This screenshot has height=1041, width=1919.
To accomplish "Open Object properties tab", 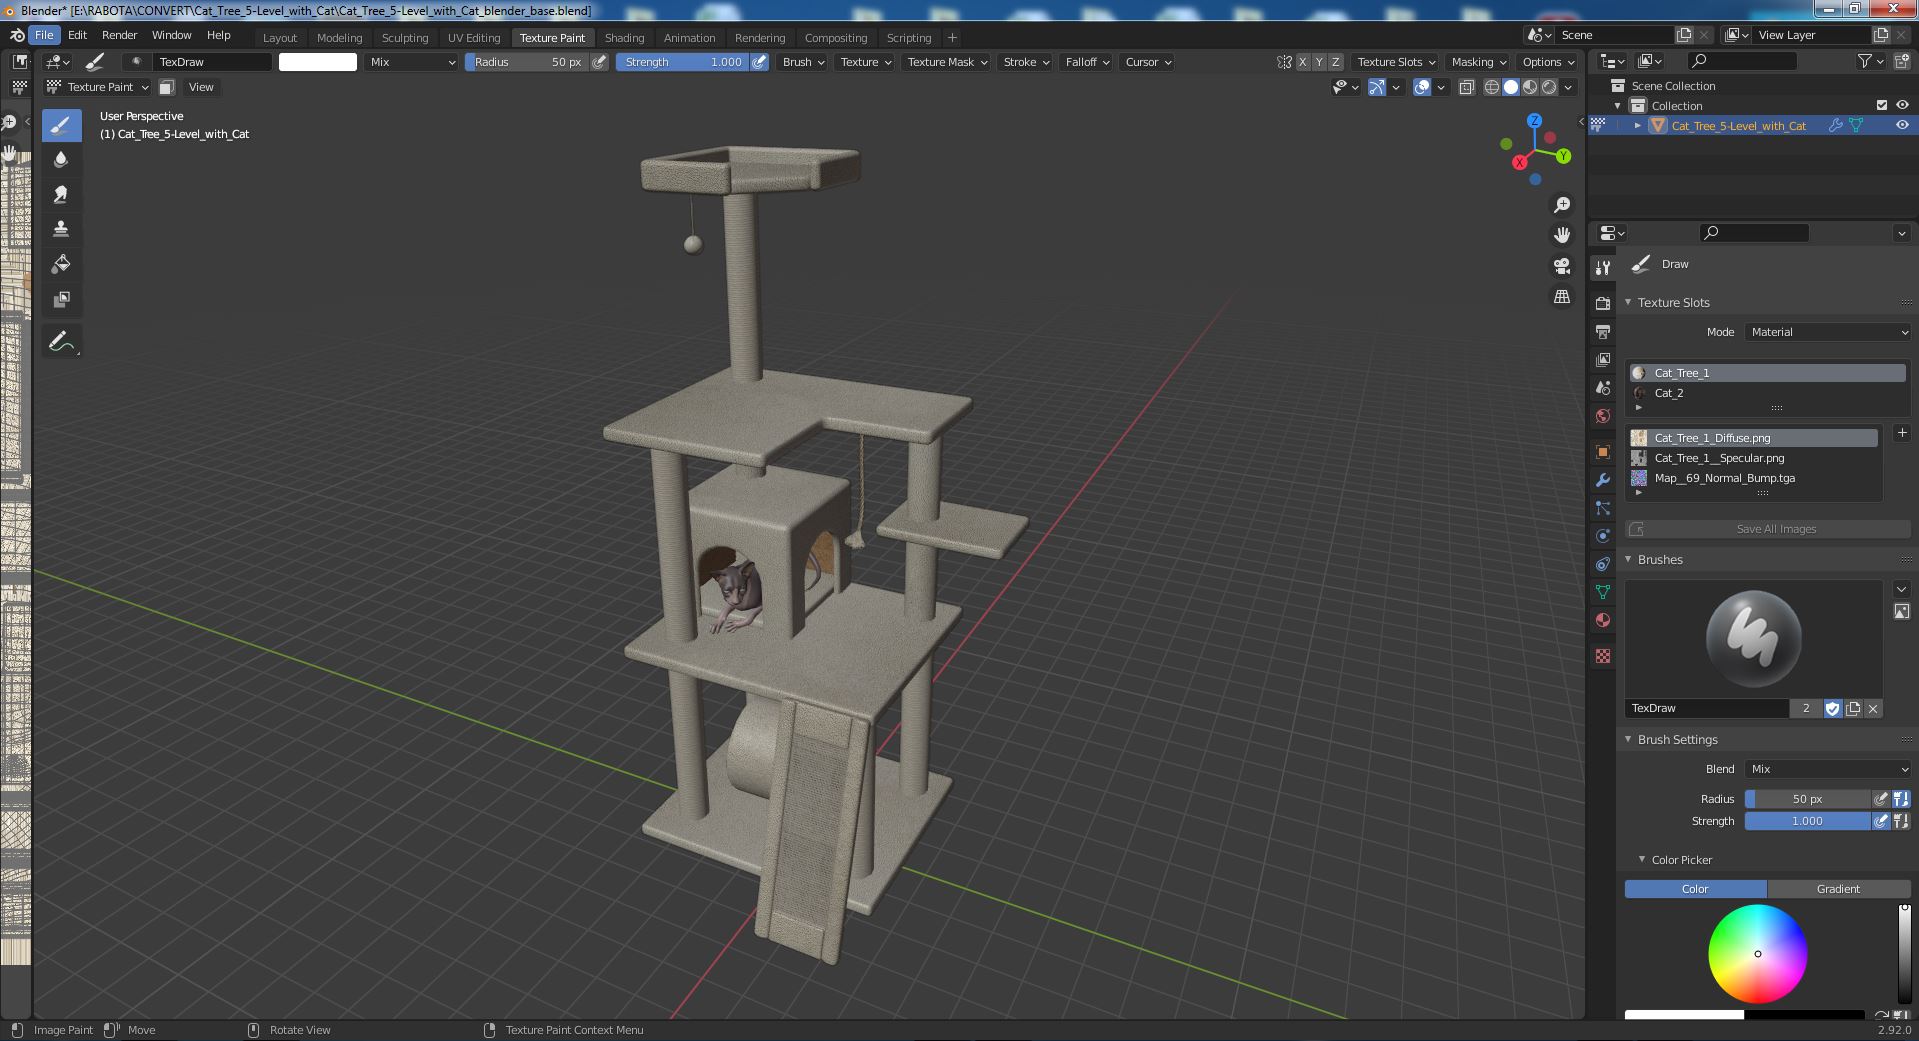I will click(1603, 452).
